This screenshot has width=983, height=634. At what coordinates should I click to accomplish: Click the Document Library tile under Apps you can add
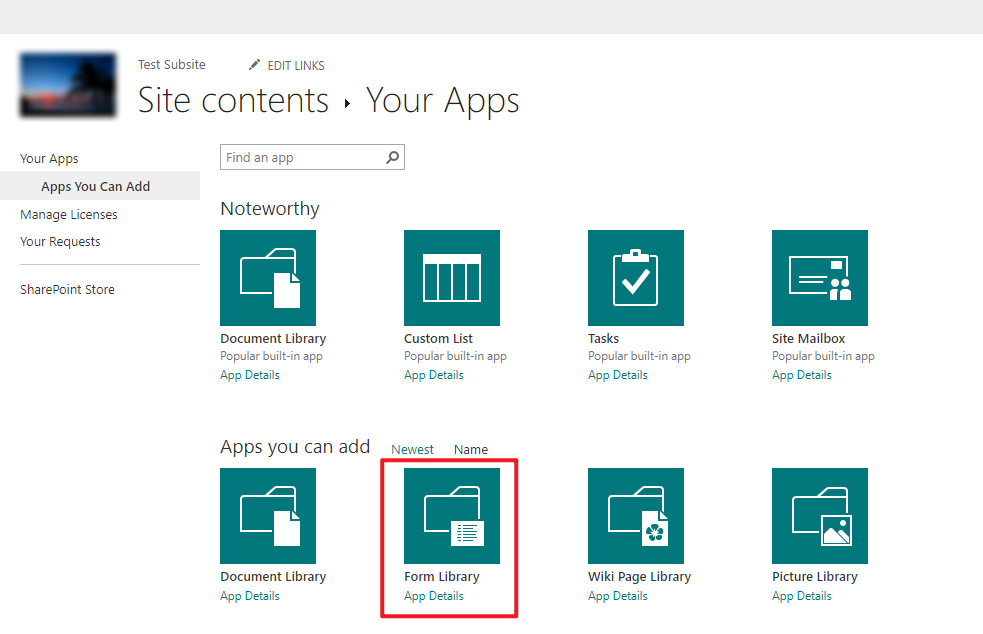pos(268,516)
